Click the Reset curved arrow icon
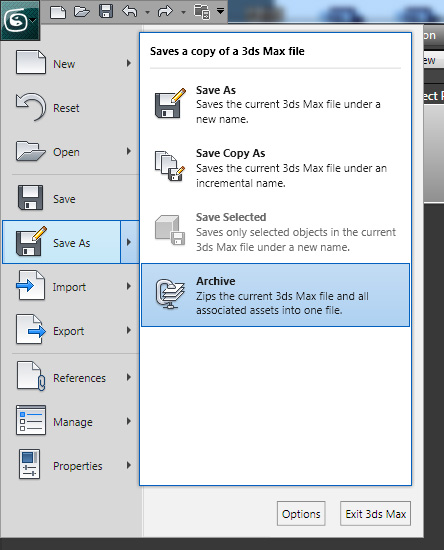 (31, 106)
